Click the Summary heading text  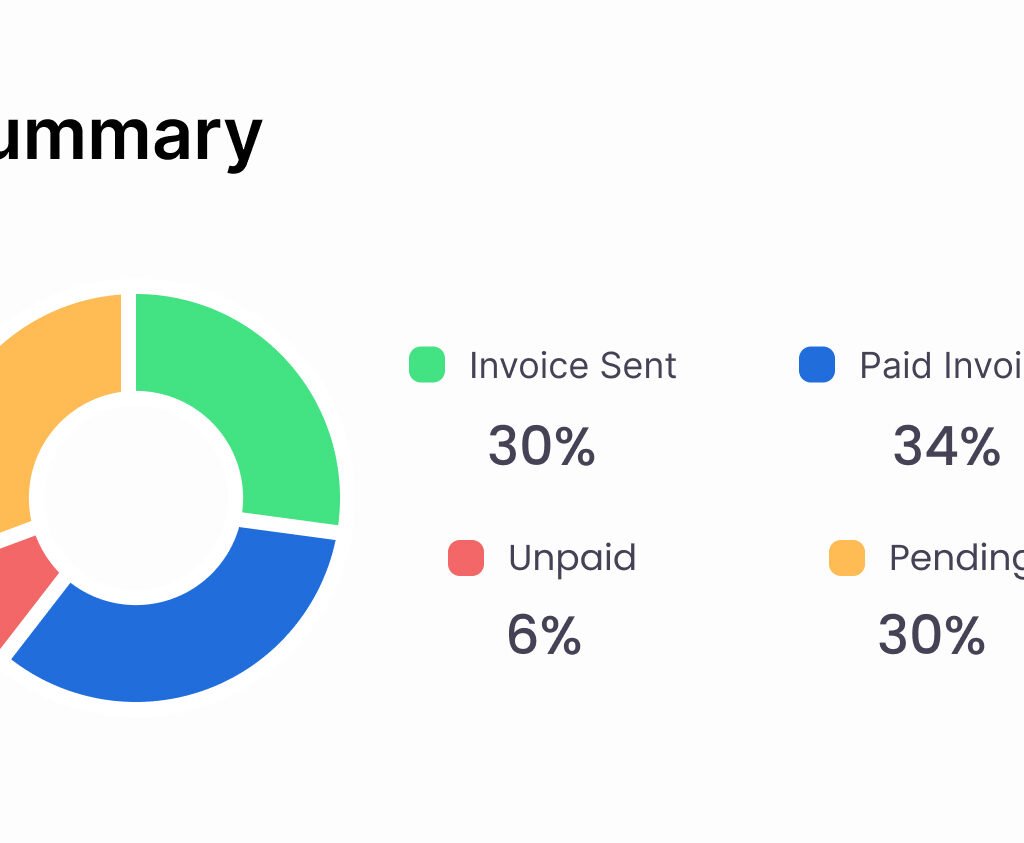(x=130, y=135)
